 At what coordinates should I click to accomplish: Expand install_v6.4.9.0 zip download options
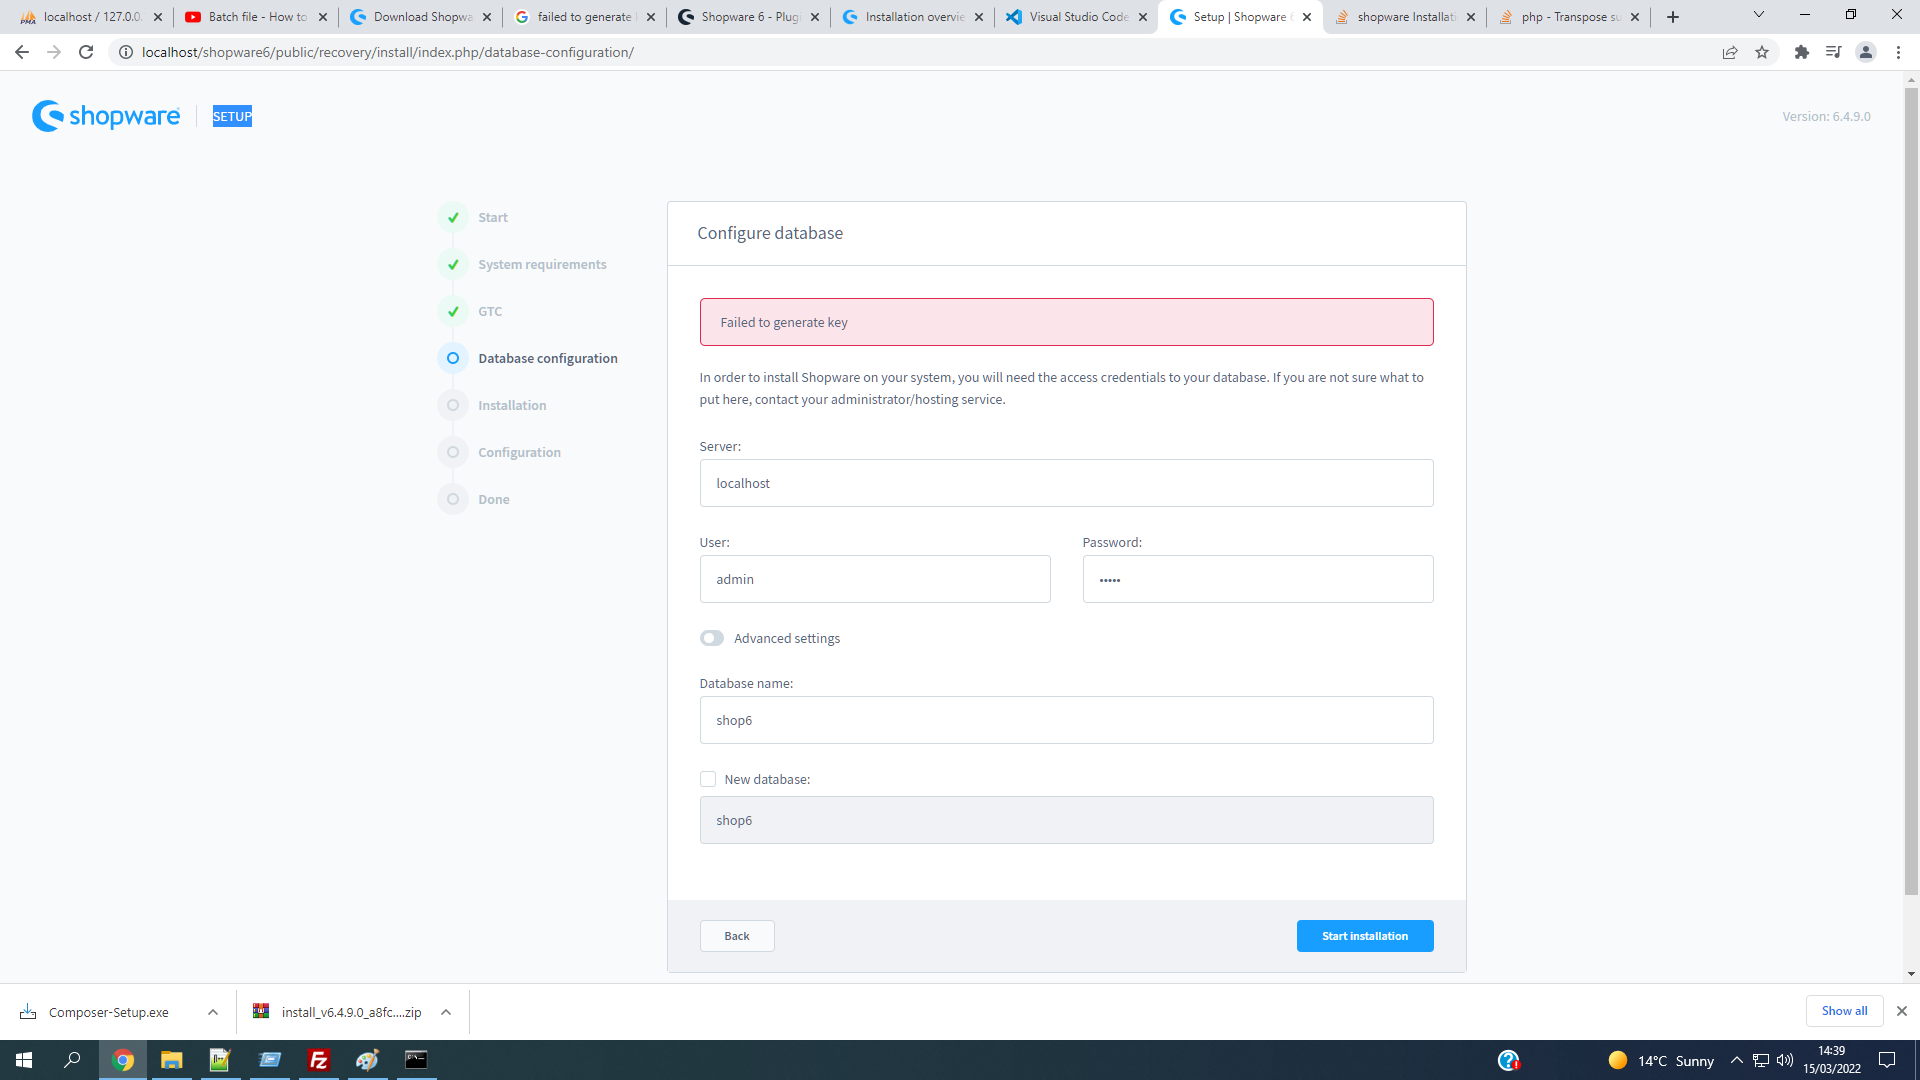[446, 1012]
